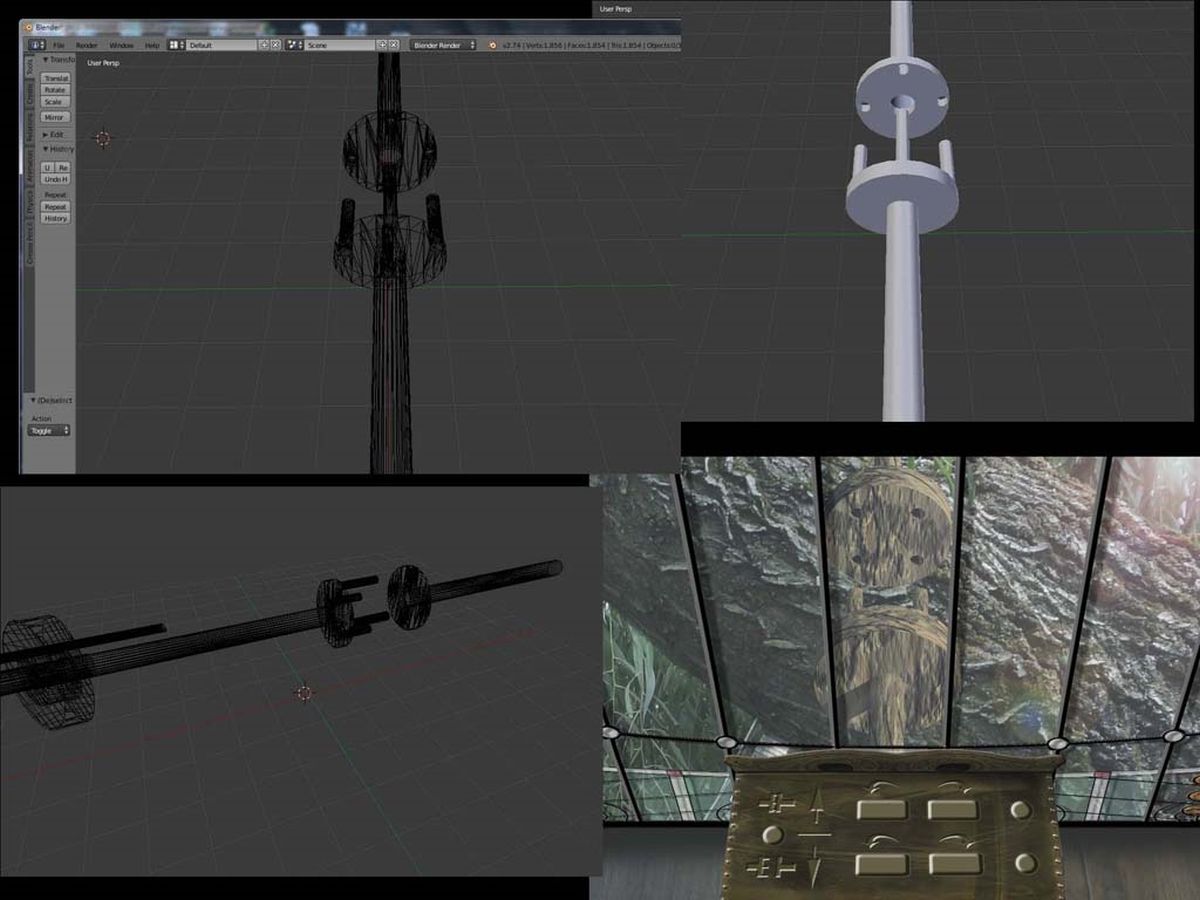Push the lower round button at console's right edge
Viewport: 1200px width, 900px height.
(1024, 863)
